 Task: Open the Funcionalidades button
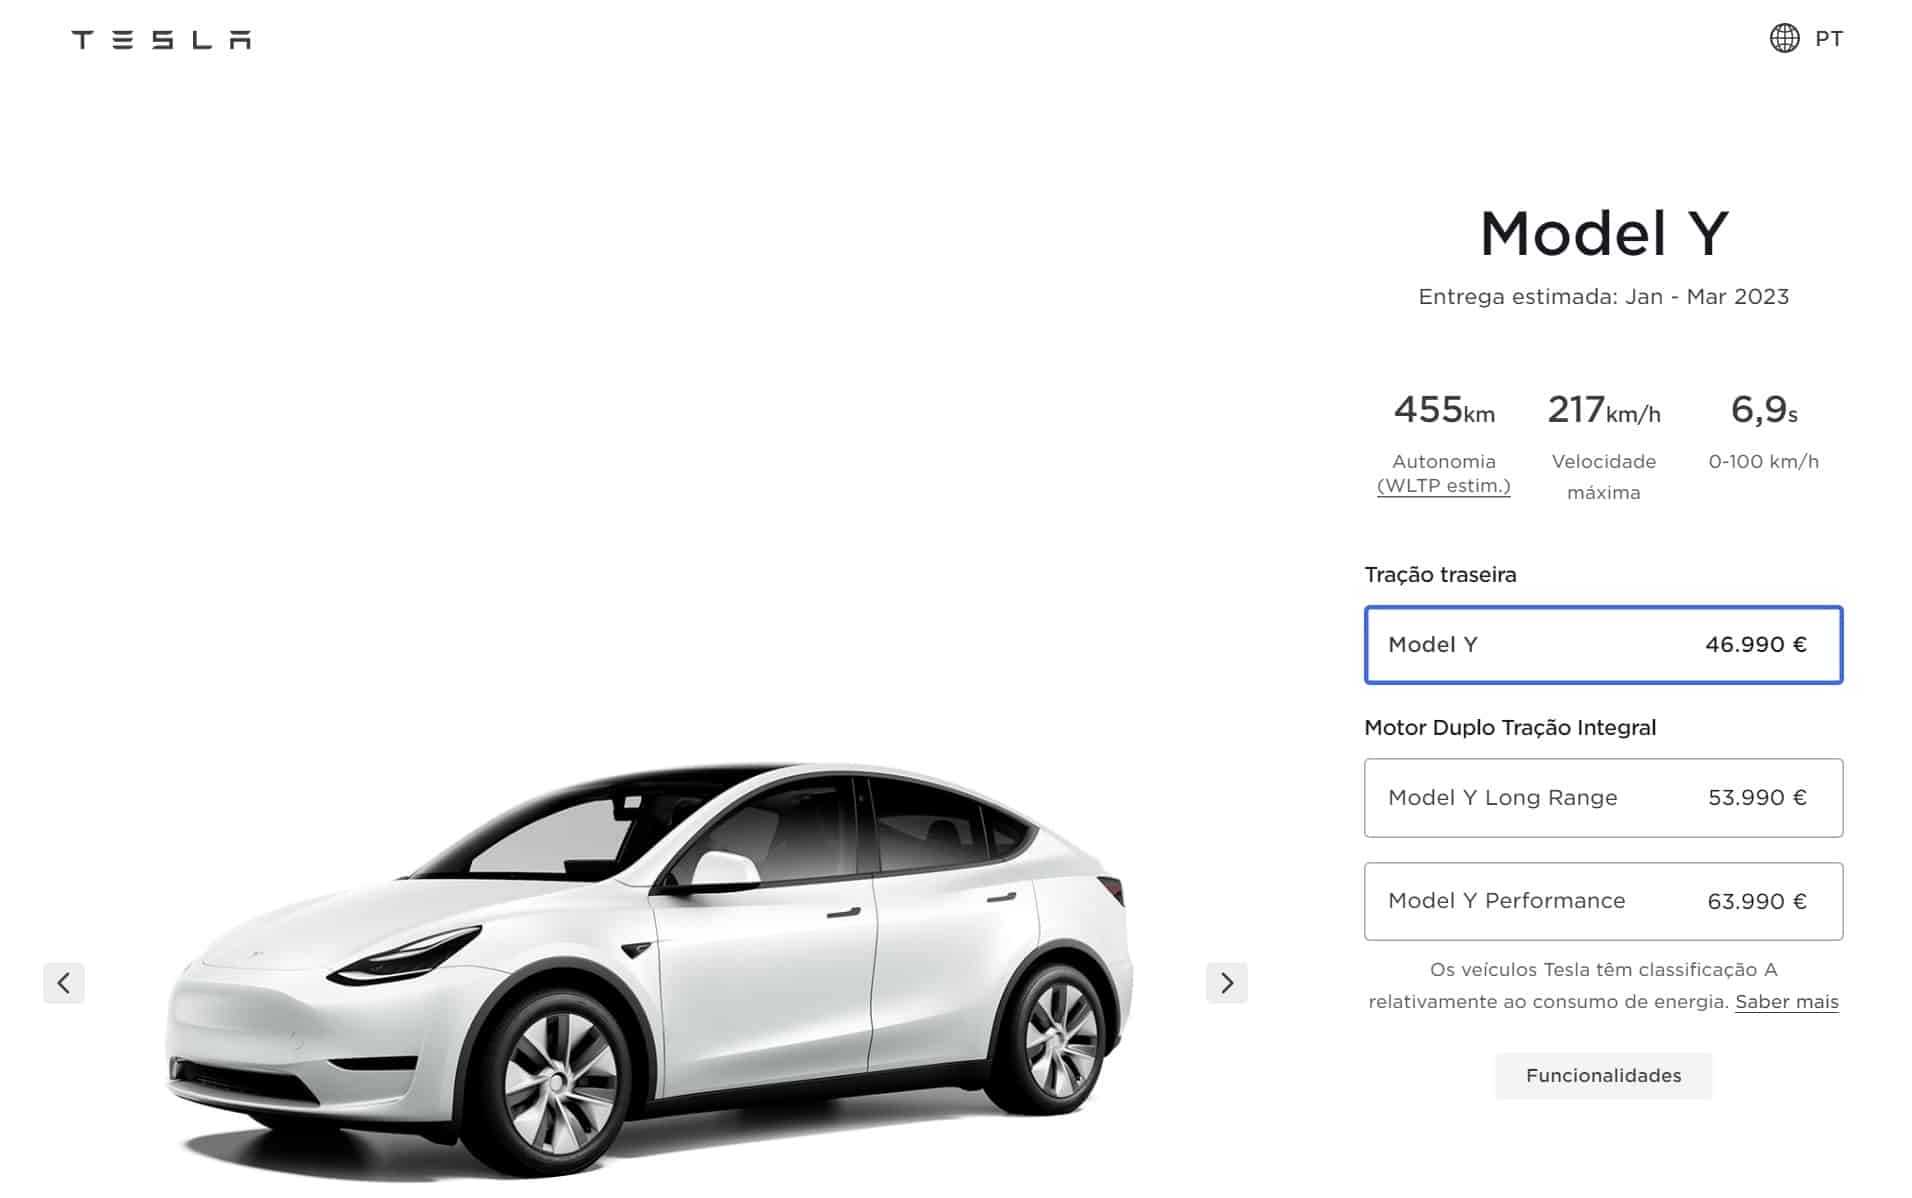click(1603, 1076)
